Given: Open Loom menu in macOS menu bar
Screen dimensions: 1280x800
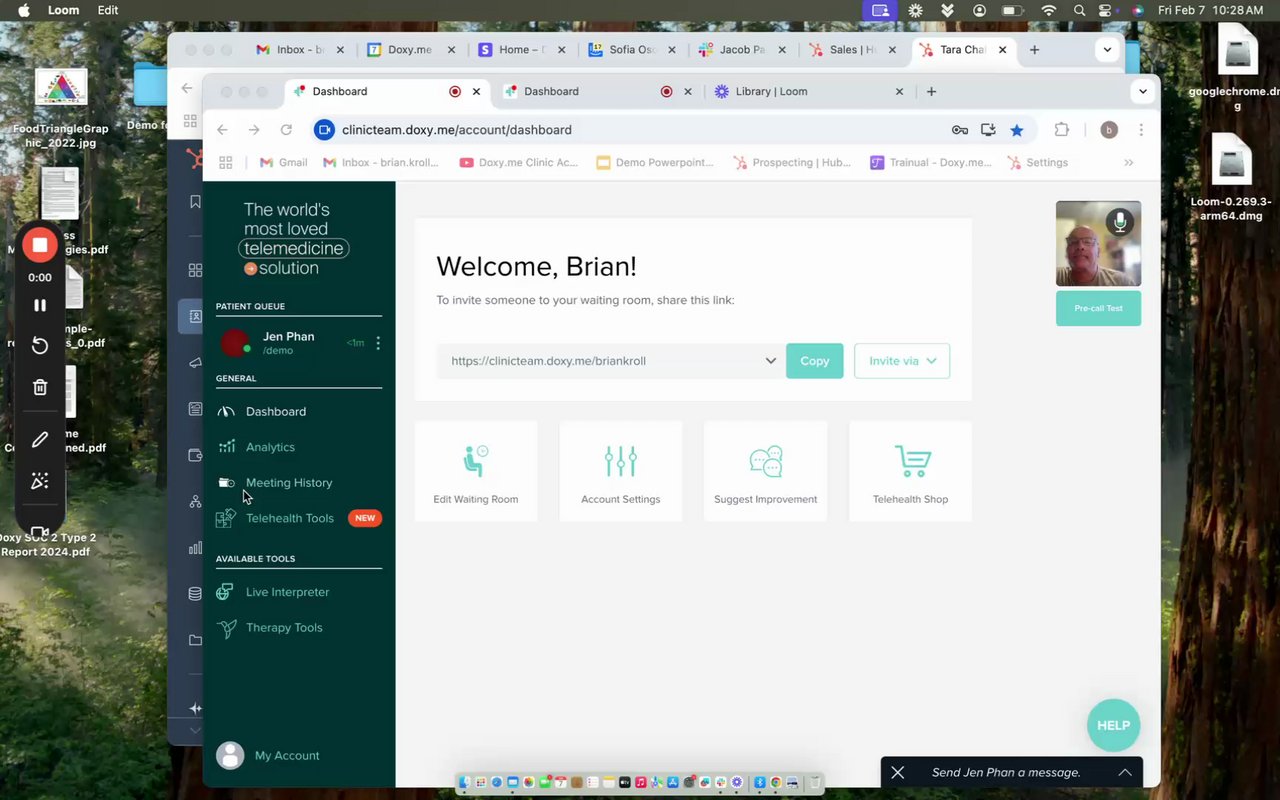Looking at the screenshot, I should (x=64, y=10).
